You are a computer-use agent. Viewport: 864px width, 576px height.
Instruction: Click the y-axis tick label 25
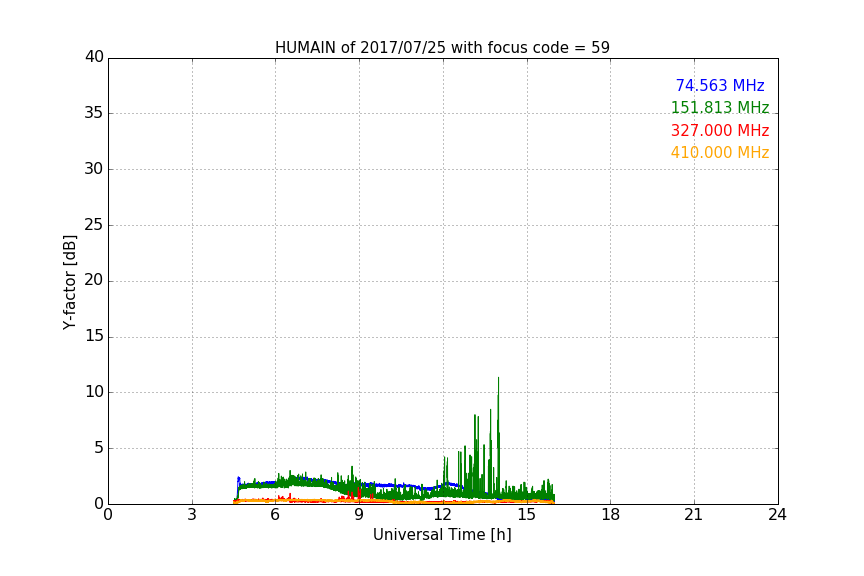coord(94,225)
